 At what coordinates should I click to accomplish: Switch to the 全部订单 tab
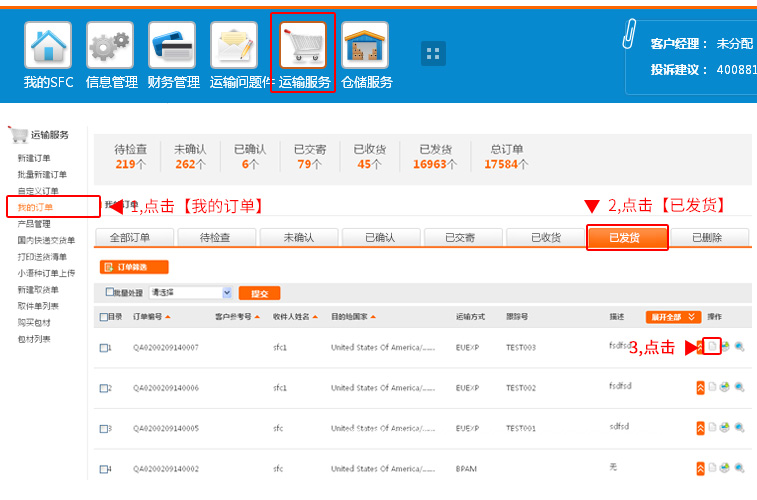[x=135, y=238]
